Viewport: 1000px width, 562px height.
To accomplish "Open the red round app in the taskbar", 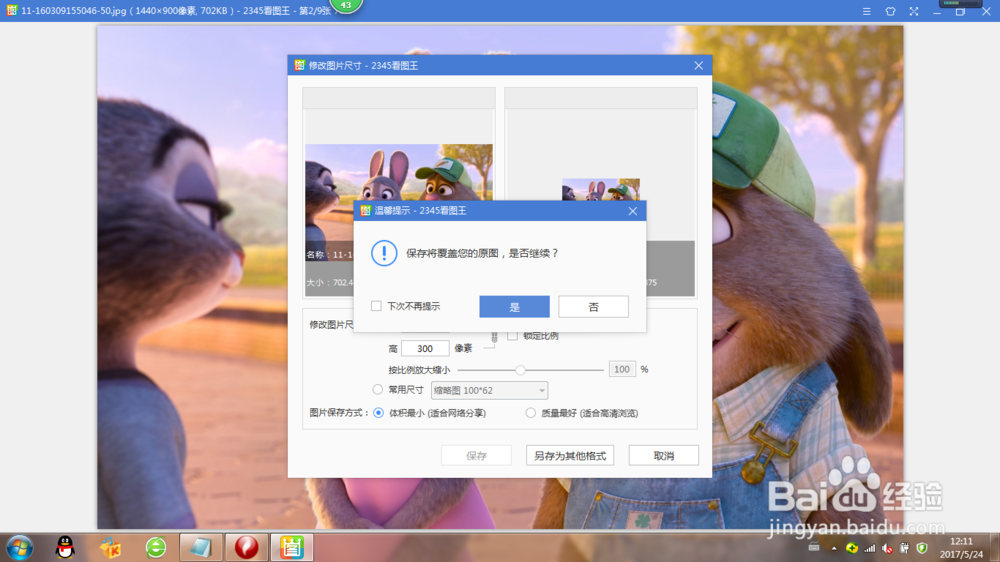I will point(246,547).
